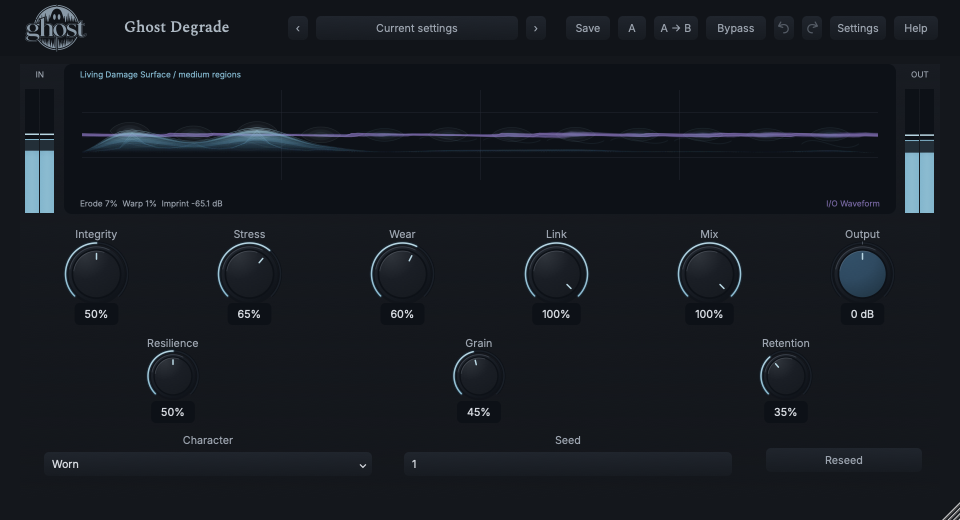This screenshot has width=960, height=520.
Task: Click the Mix 100% value box
Action: tap(709, 314)
